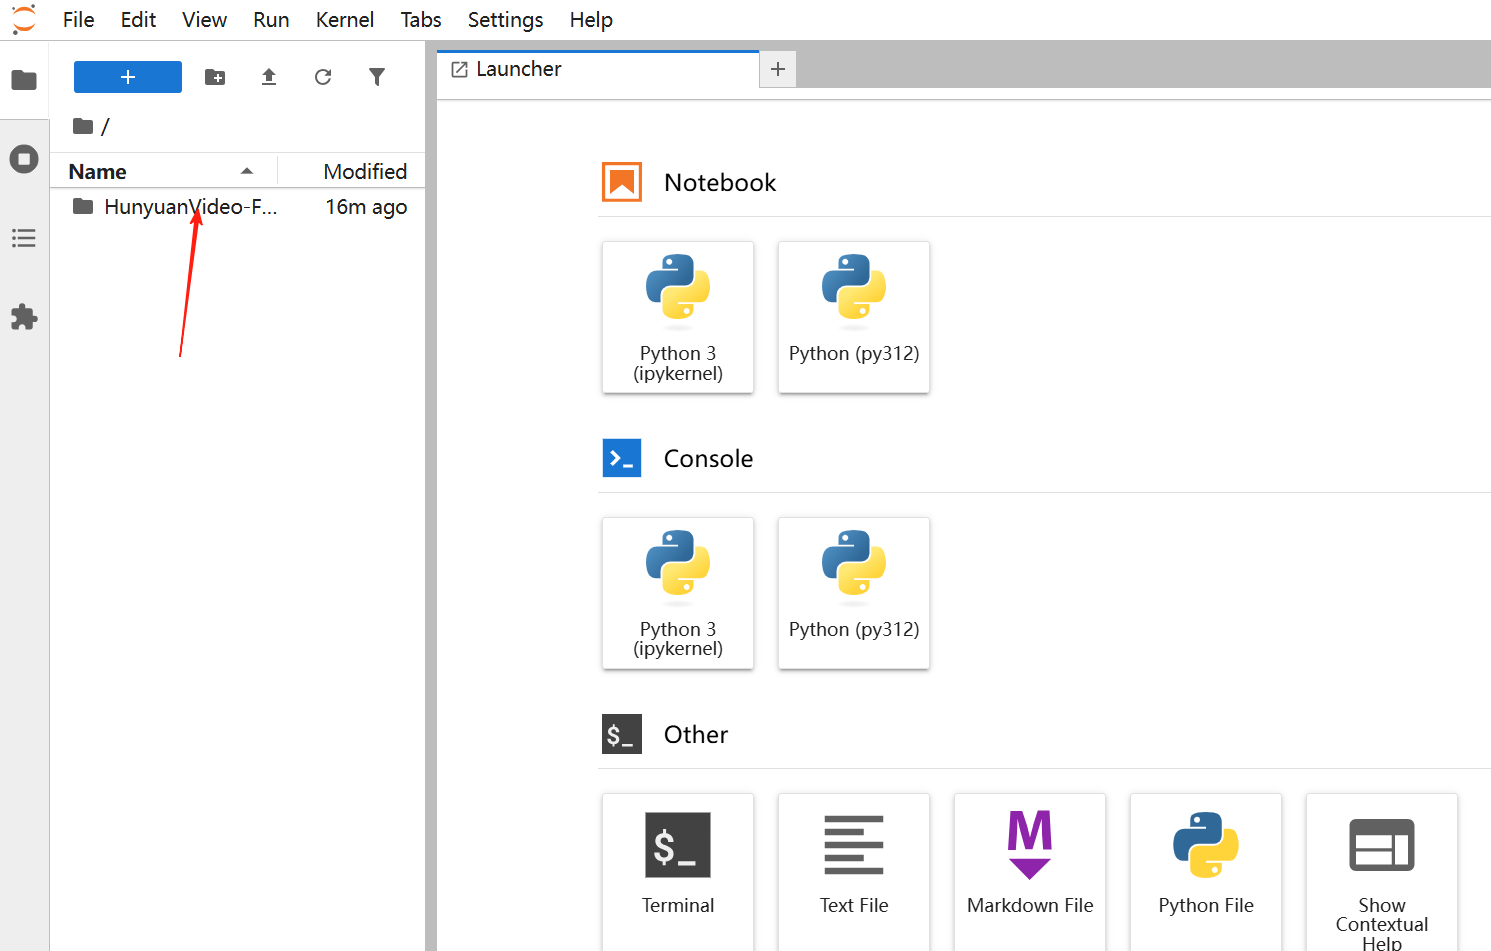Create a new Text File
1491x951 pixels.
[x=854, y=870]
